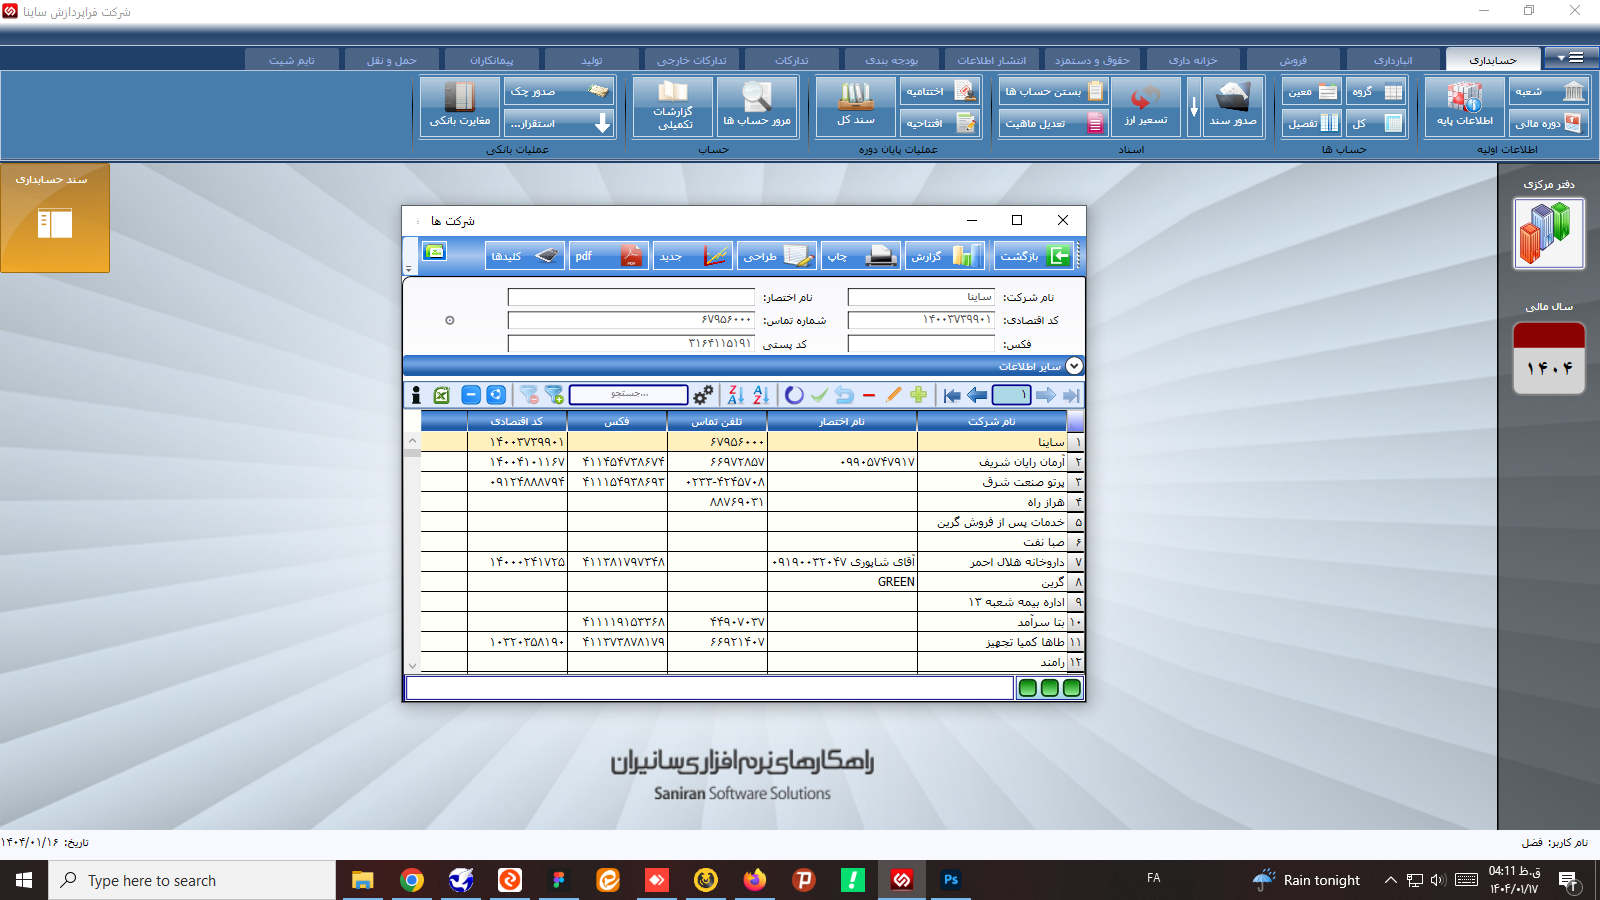Click the undo arrow icon in the grid toolbar
This screenshot has width=1600, height=900.
click(844, 395)
